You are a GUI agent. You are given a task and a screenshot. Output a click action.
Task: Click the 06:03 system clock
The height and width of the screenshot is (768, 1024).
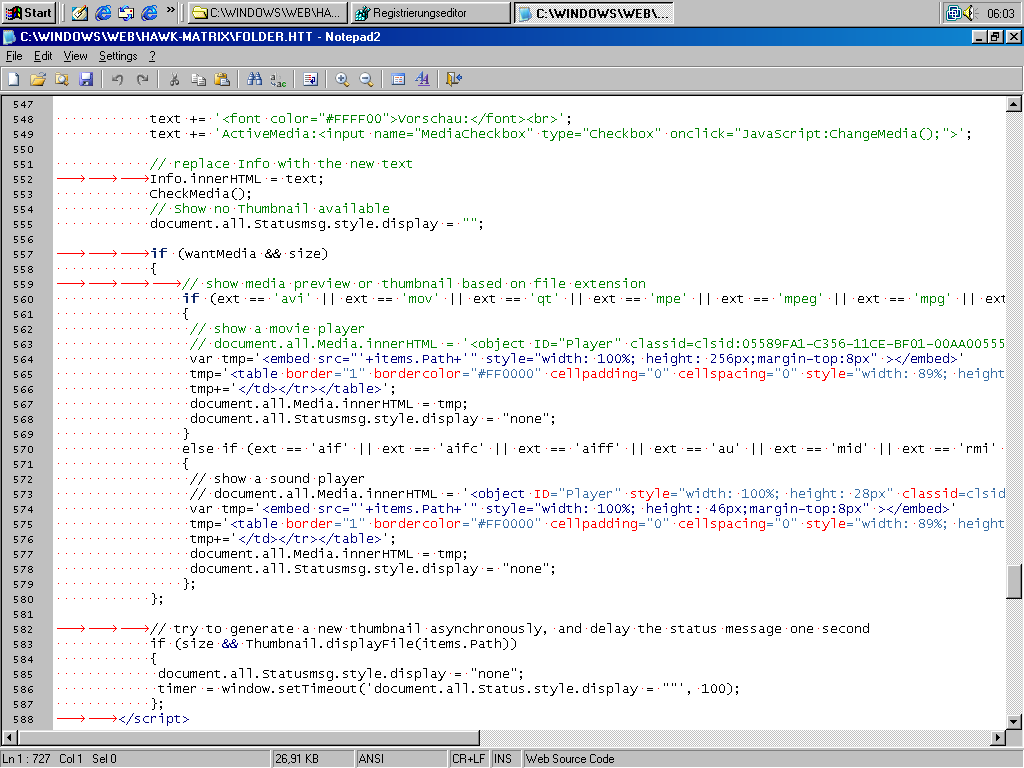pyautogui.click(x=1000, y=13)
